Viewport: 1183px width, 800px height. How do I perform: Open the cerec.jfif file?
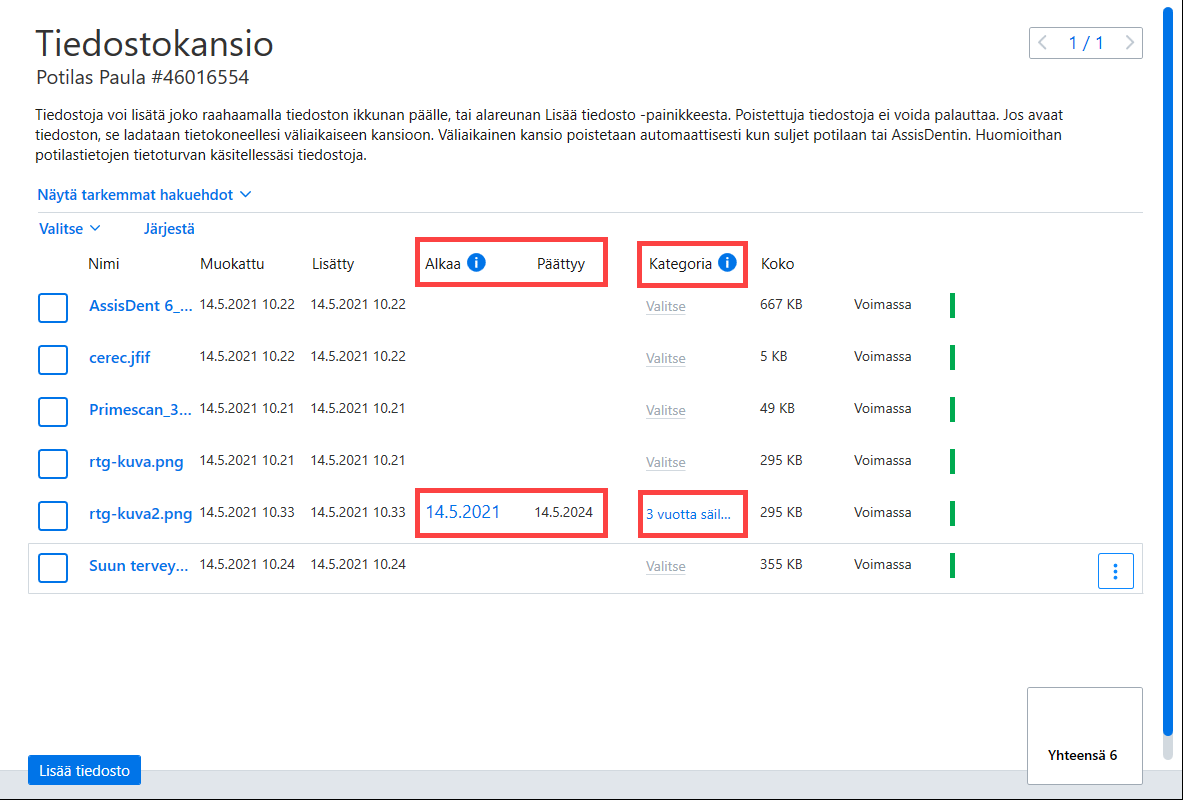pos(119,358)
